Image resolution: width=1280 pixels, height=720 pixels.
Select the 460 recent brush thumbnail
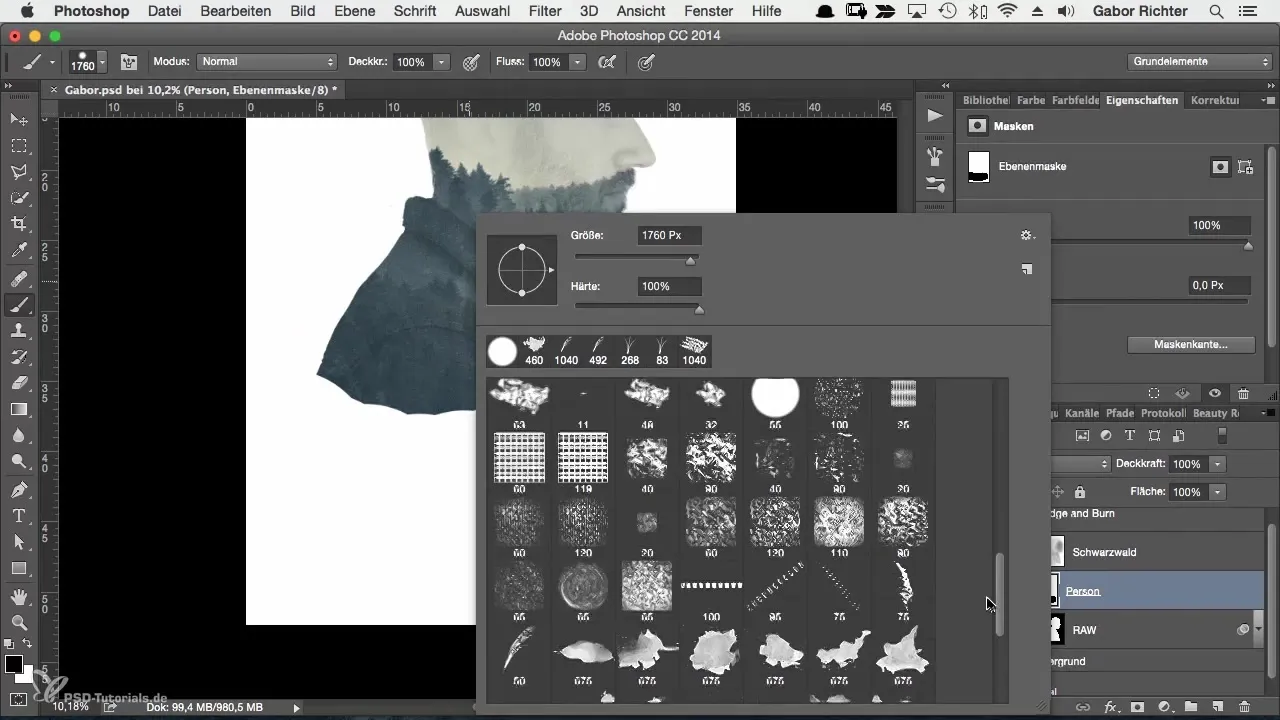tap(534, 351)
